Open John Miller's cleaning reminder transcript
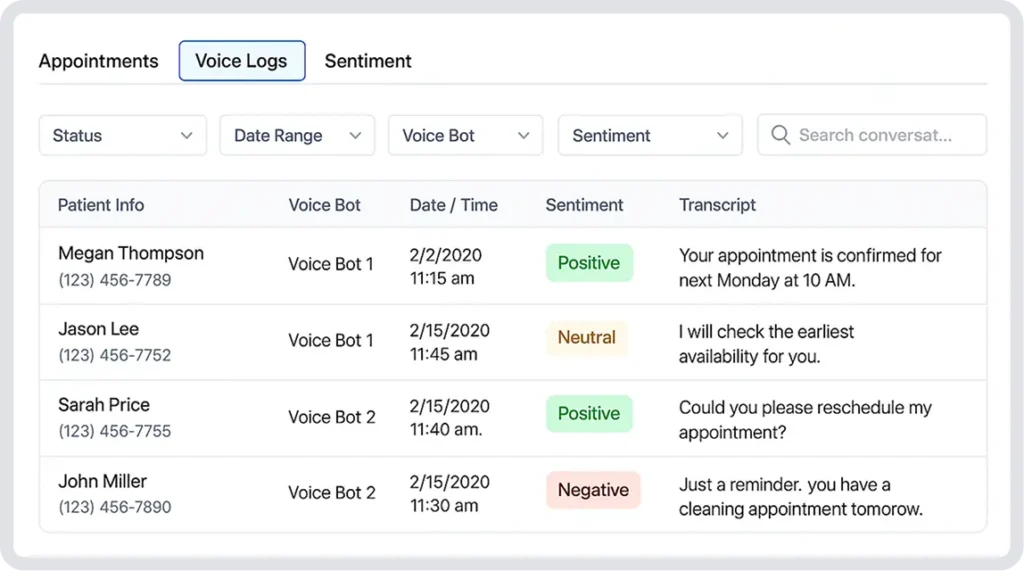Viewport: 1024px width, 571px height. 799,497
